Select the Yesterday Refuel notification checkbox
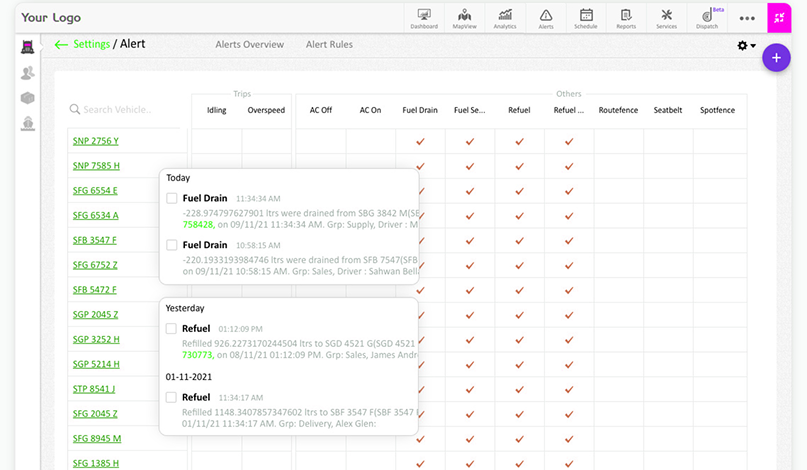The height and width of the screenshot is (470, 807). (172, 328)
